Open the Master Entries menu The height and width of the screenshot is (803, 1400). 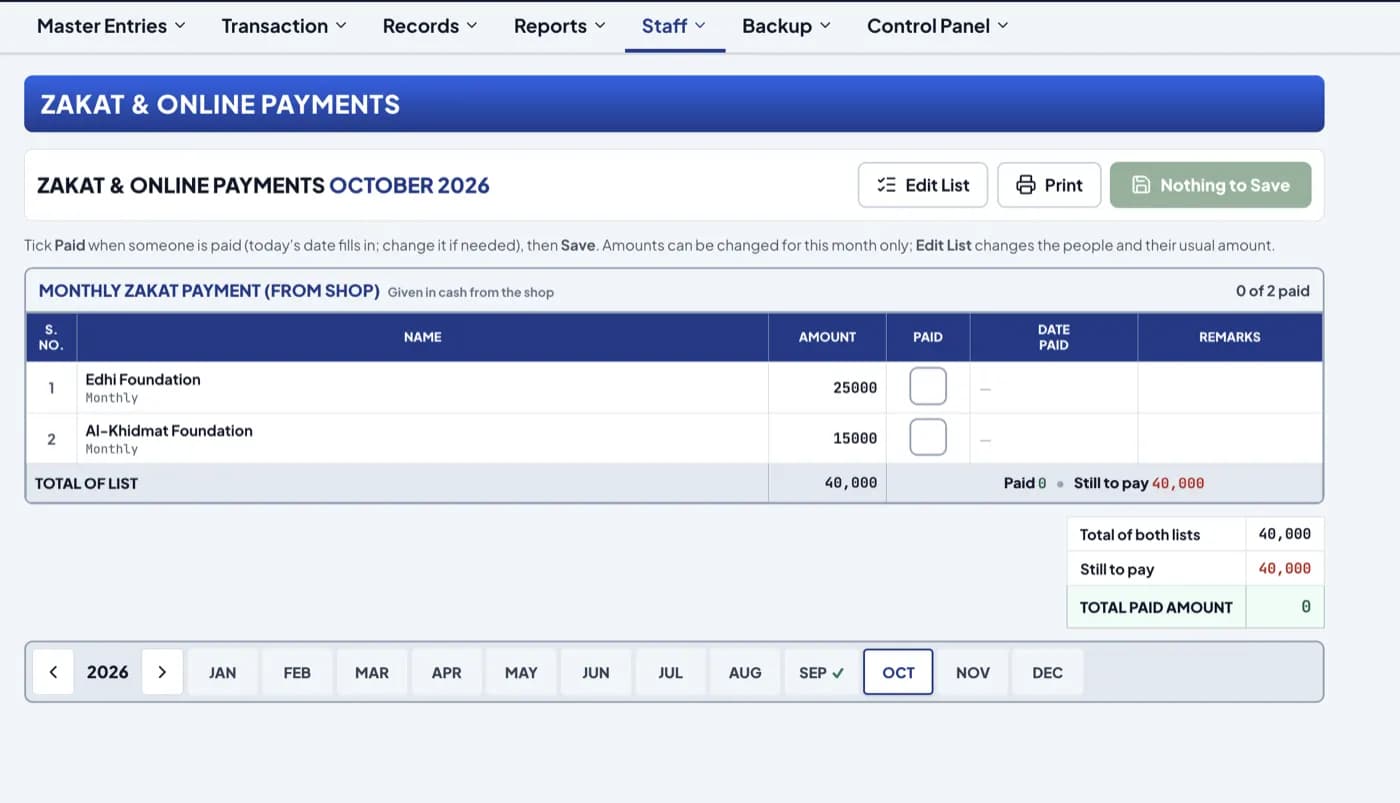pos(111,26)
